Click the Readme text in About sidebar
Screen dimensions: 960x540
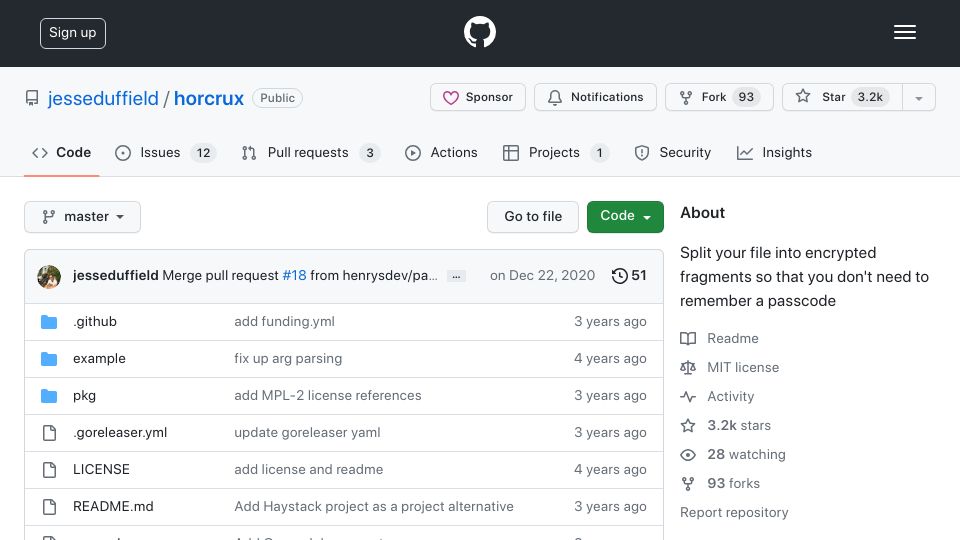(x=733, y=339)
